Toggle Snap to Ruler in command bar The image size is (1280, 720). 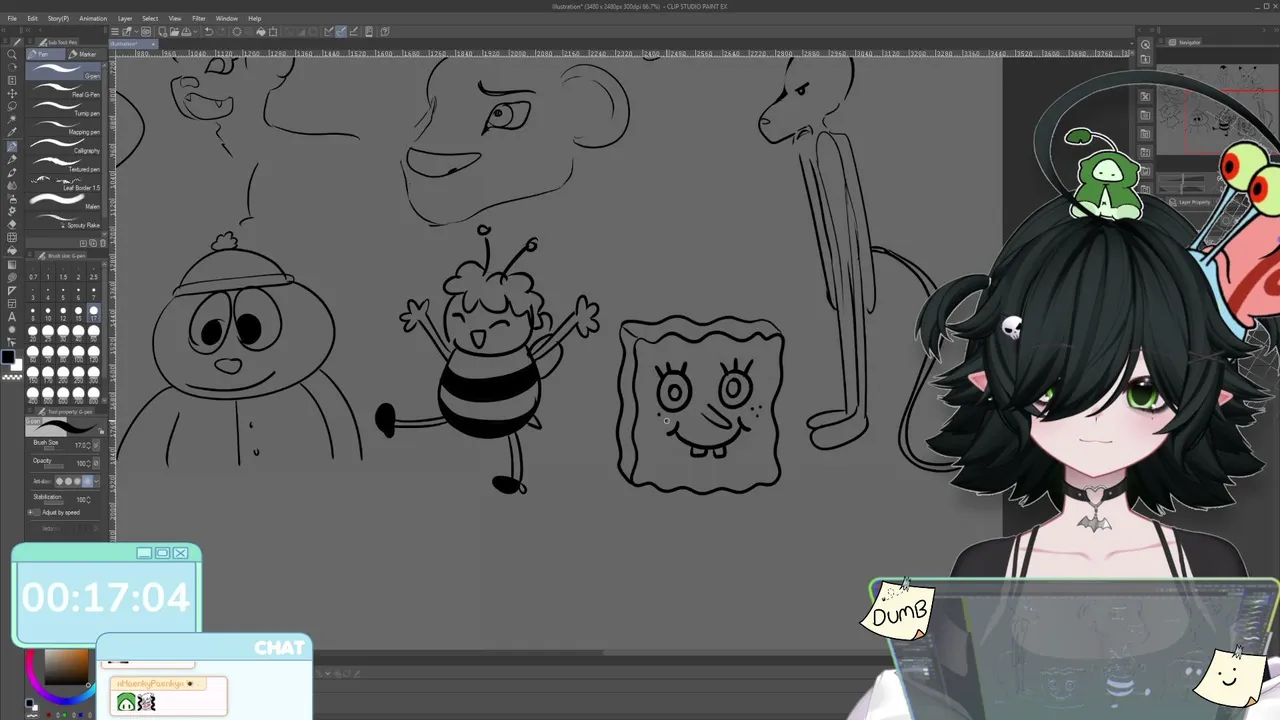pyautogui.click(x=328, y=31)
